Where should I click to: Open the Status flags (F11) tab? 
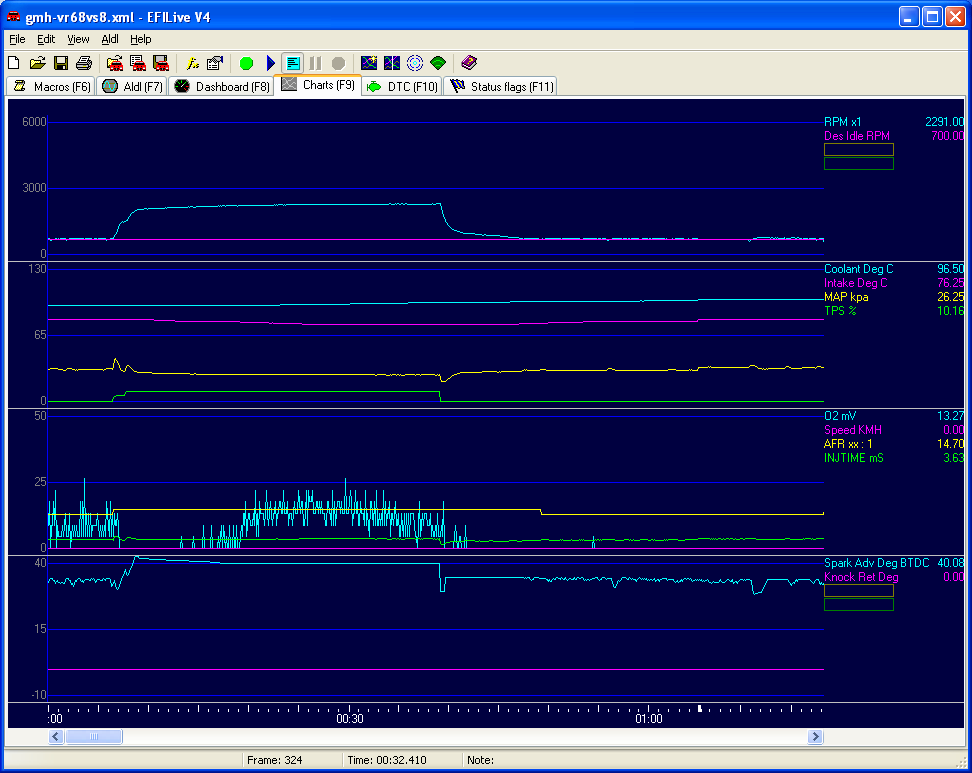(x=502, y=87)
